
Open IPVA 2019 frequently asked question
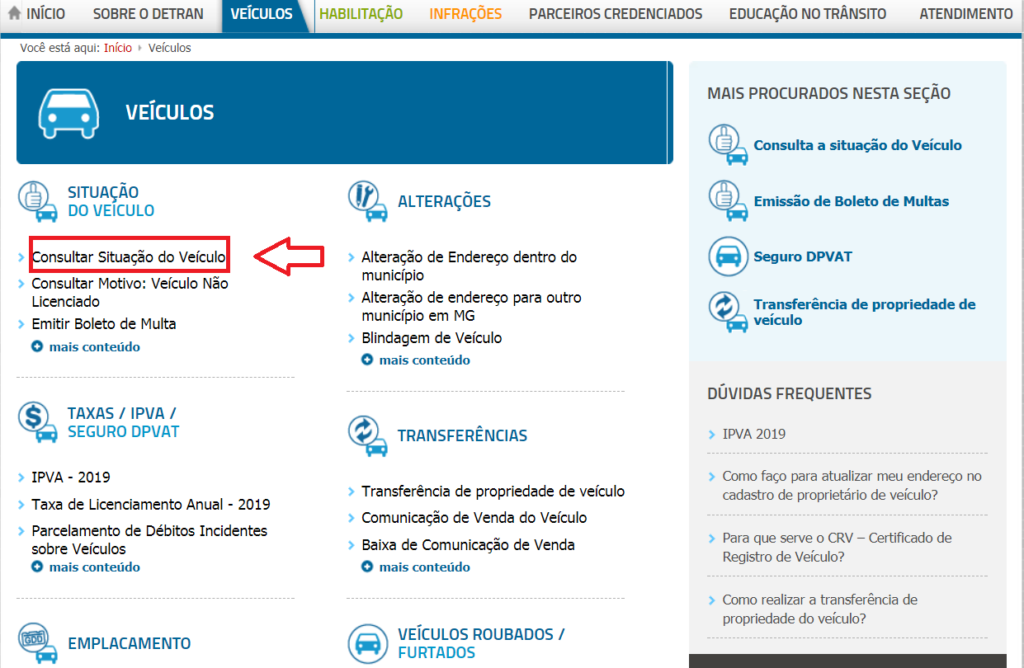point(754,434)
